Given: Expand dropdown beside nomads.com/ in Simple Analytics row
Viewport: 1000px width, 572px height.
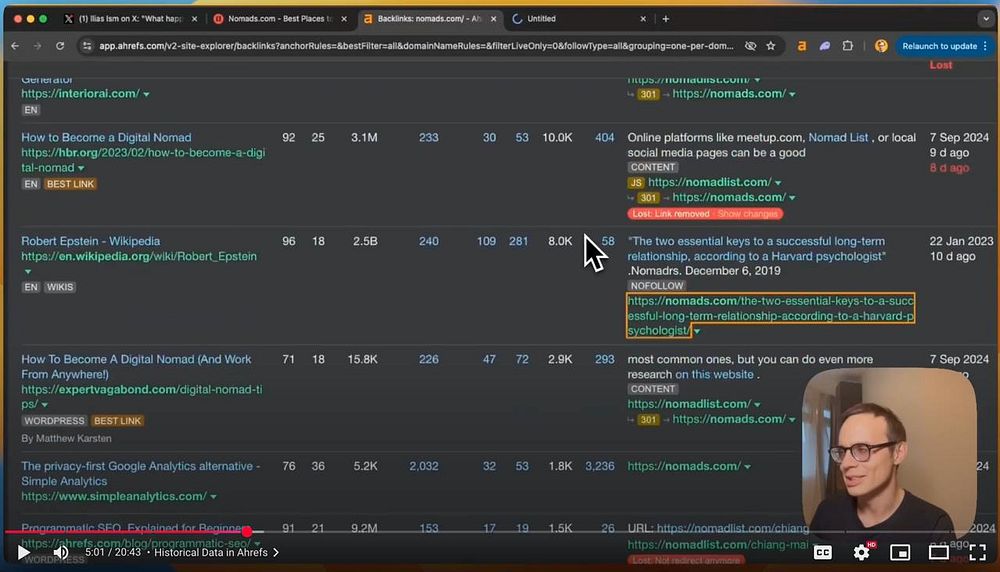Looking at the screenshot, I should pyautogui.click(x=747, y=467).
